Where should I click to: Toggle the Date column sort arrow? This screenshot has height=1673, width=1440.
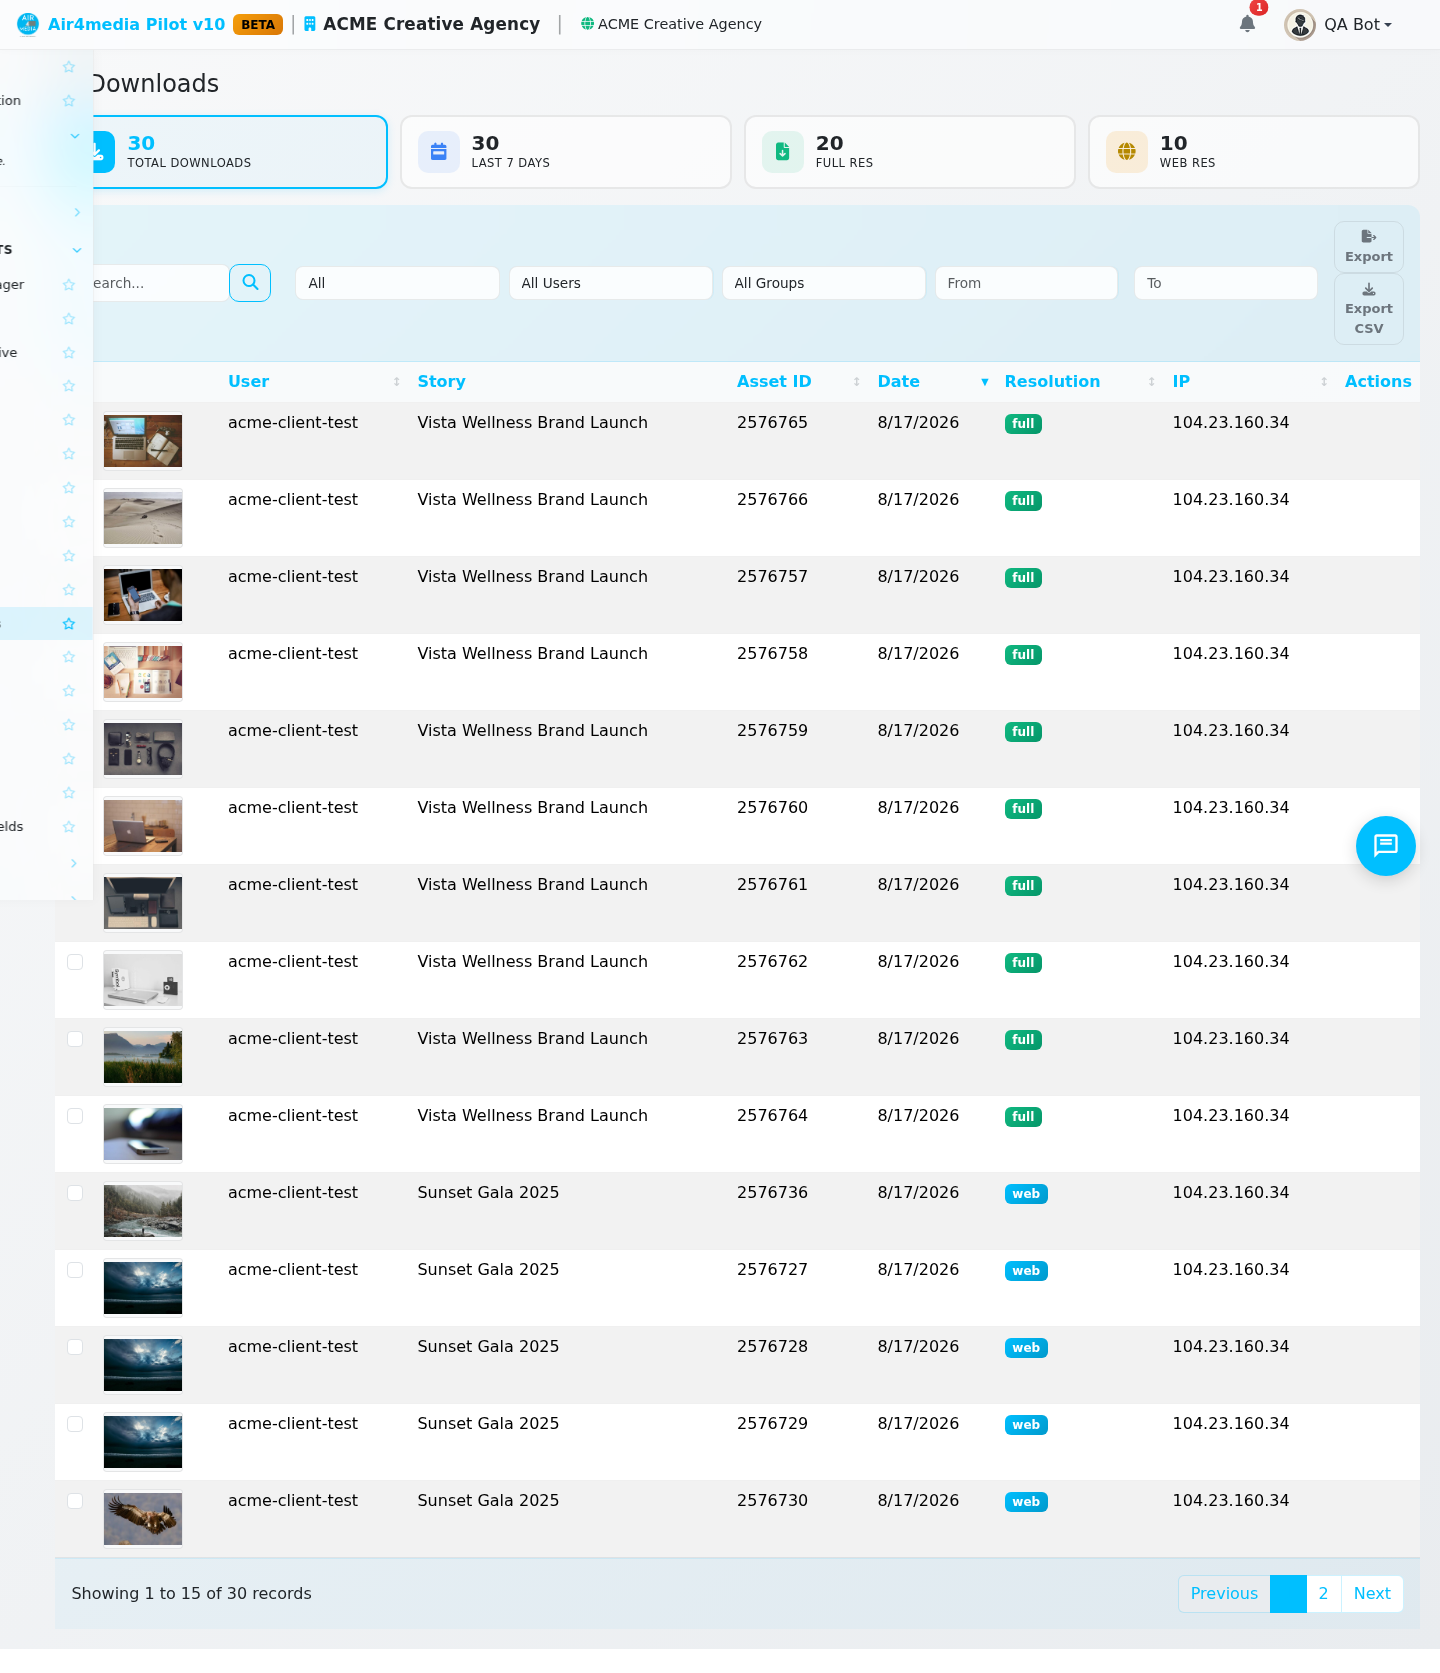[985, 382]
